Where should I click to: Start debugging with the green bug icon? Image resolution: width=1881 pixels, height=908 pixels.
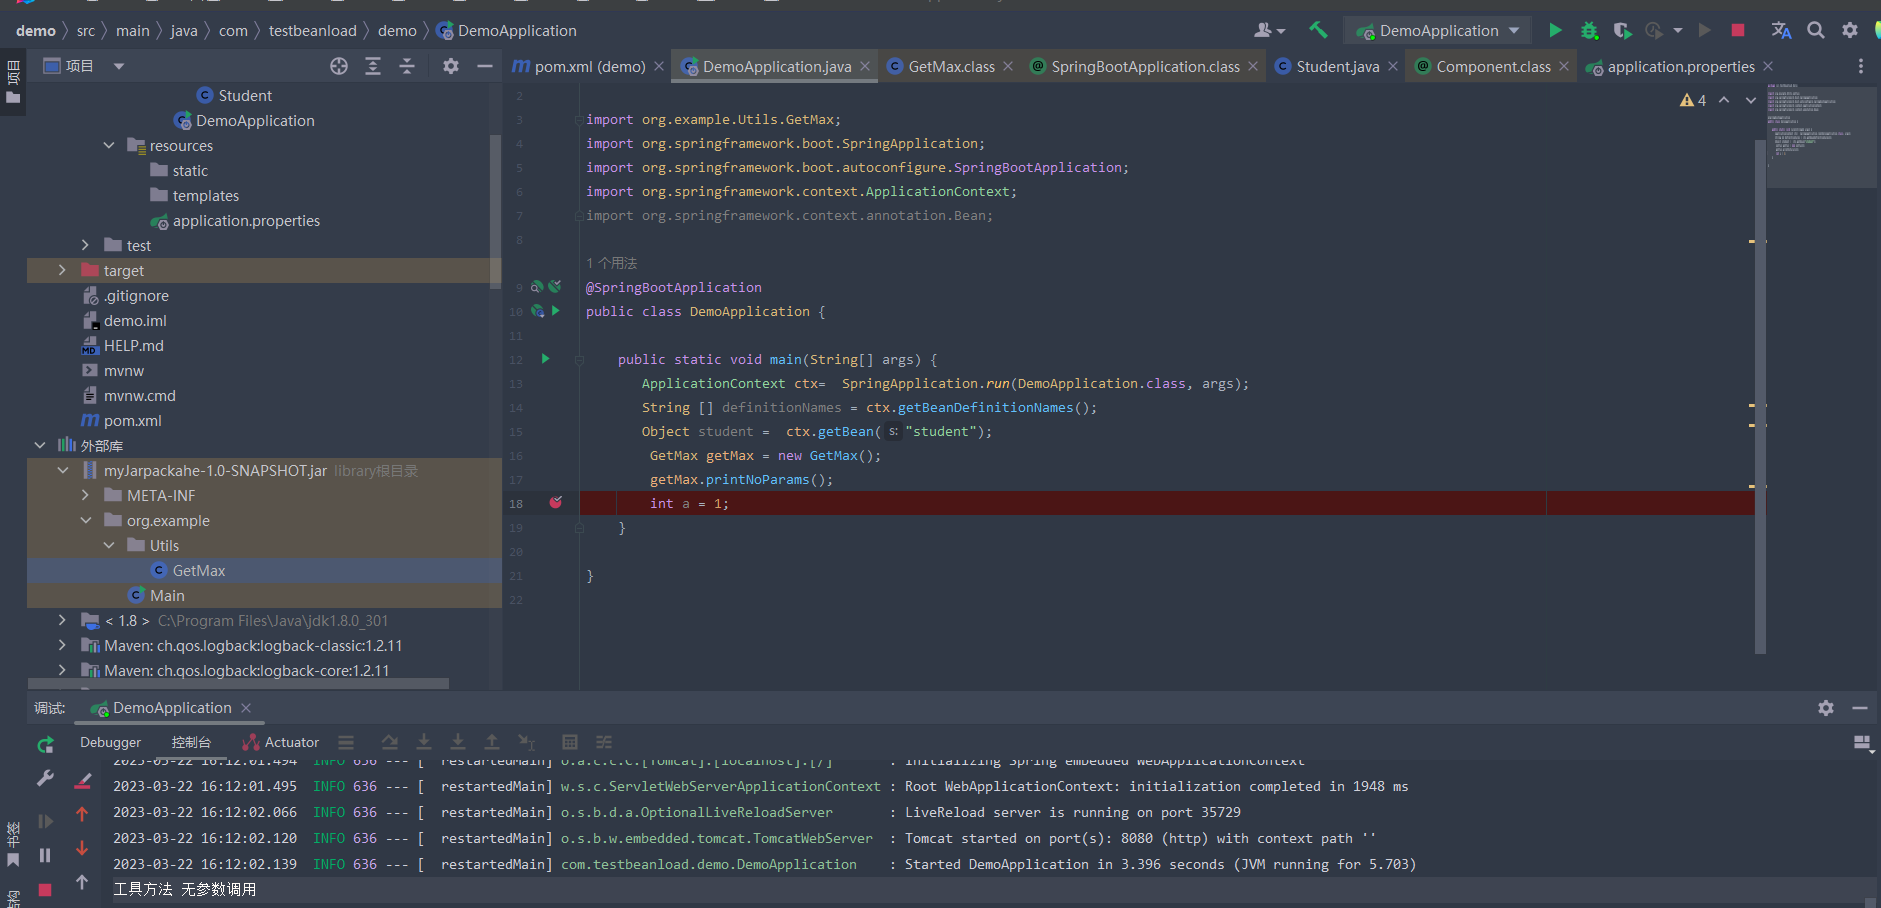click(1589, 31)
